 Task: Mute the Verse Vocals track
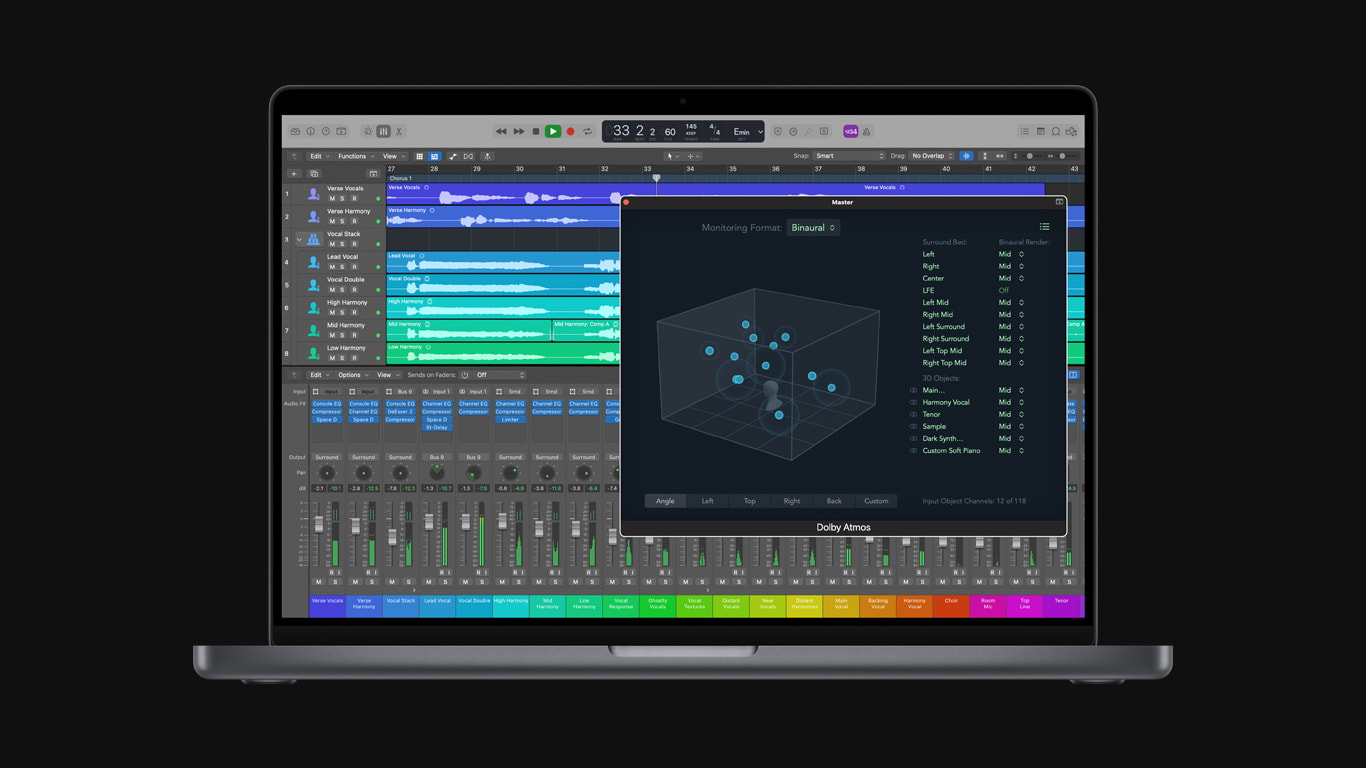(332, 198)
